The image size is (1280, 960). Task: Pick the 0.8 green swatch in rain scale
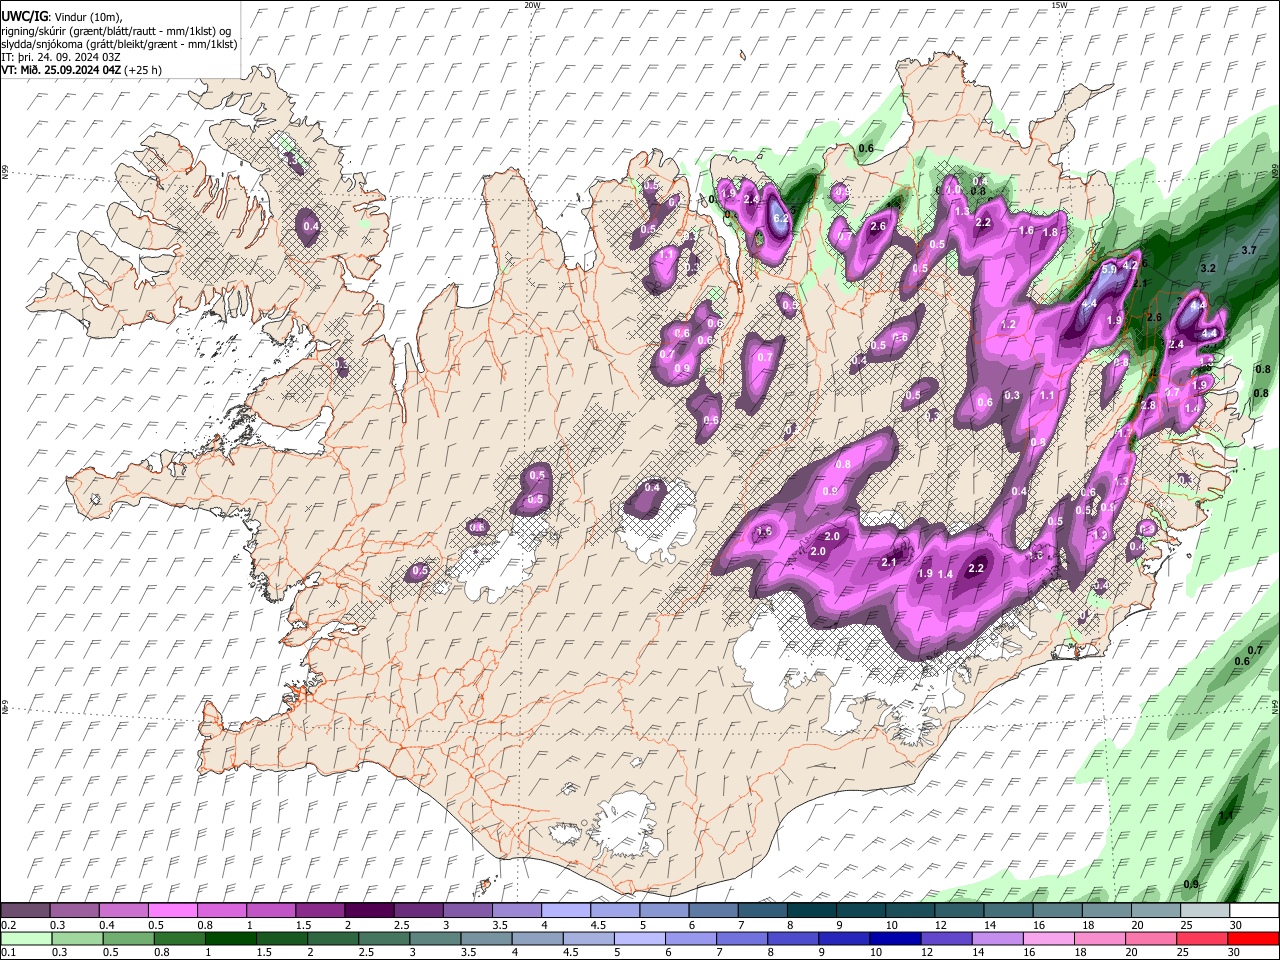179,938
